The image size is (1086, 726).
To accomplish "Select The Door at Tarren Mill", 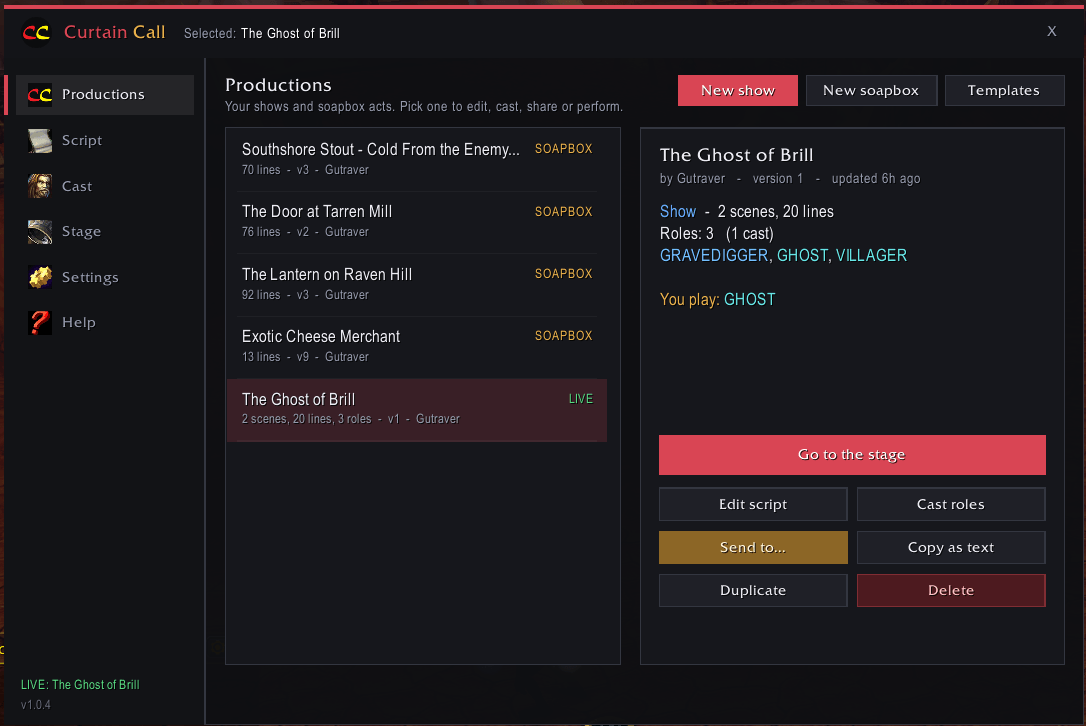I will 417,222.
